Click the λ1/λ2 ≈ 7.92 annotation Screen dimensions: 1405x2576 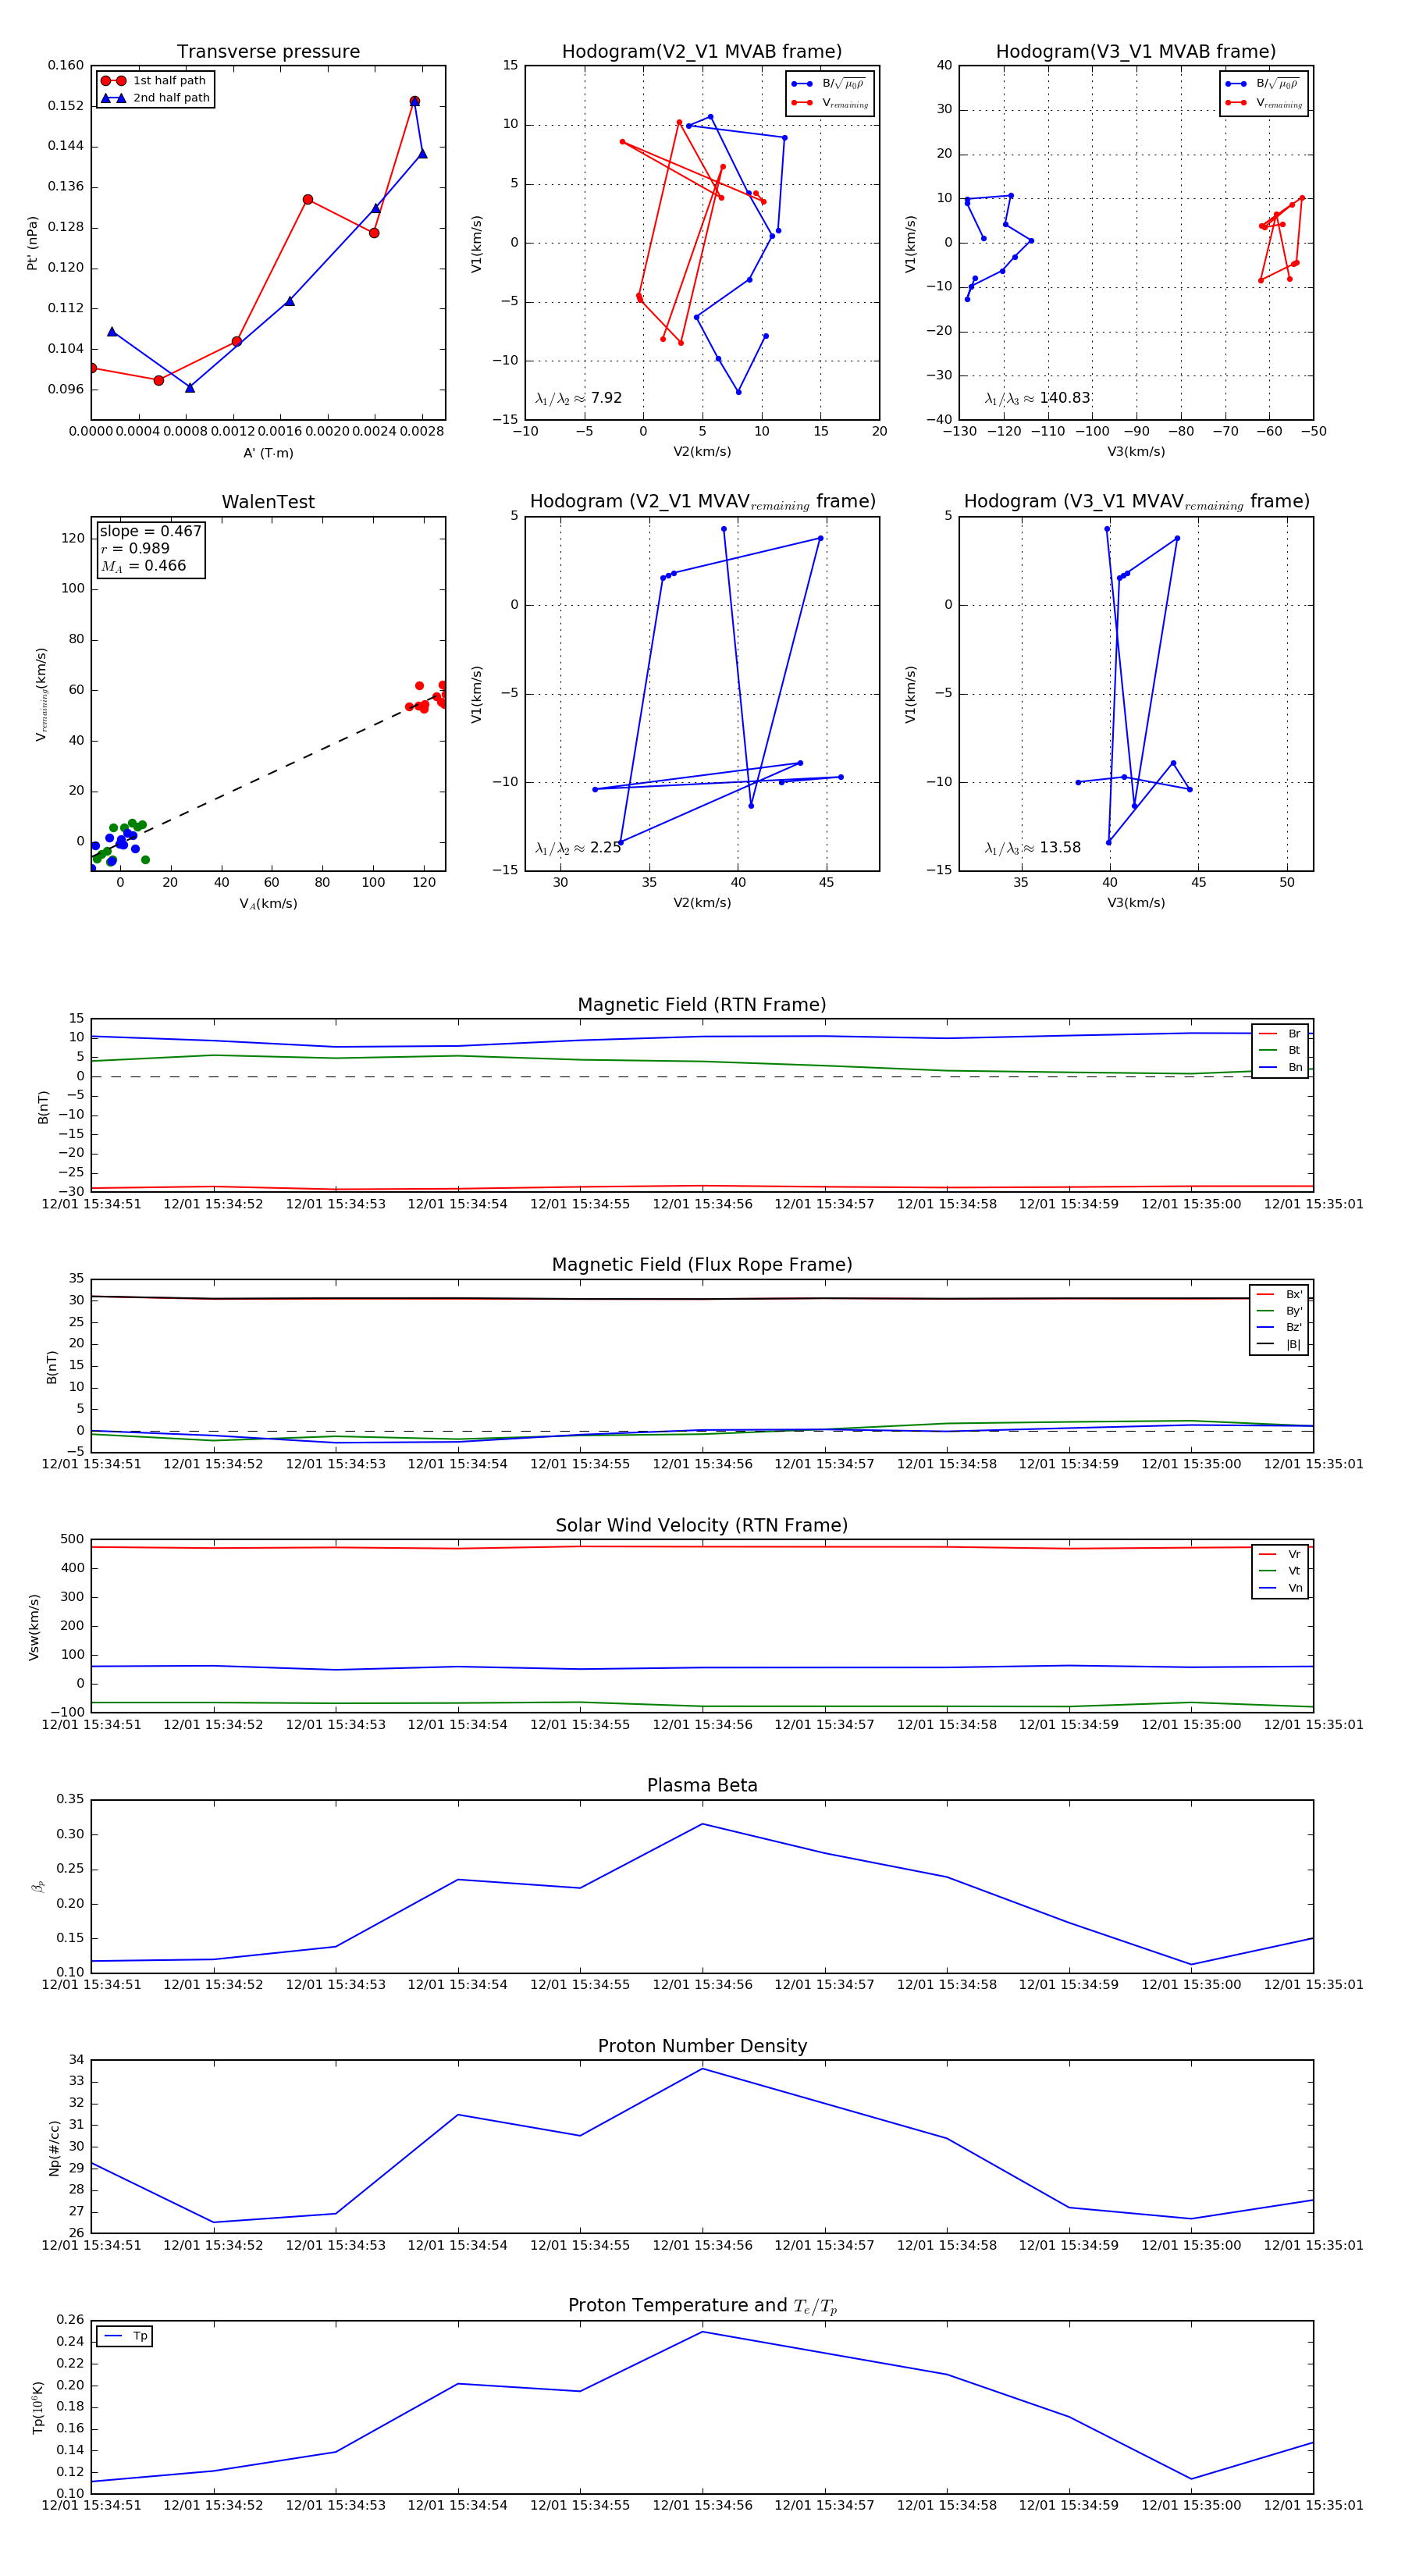pyautogui.click(x=578, y=398)
